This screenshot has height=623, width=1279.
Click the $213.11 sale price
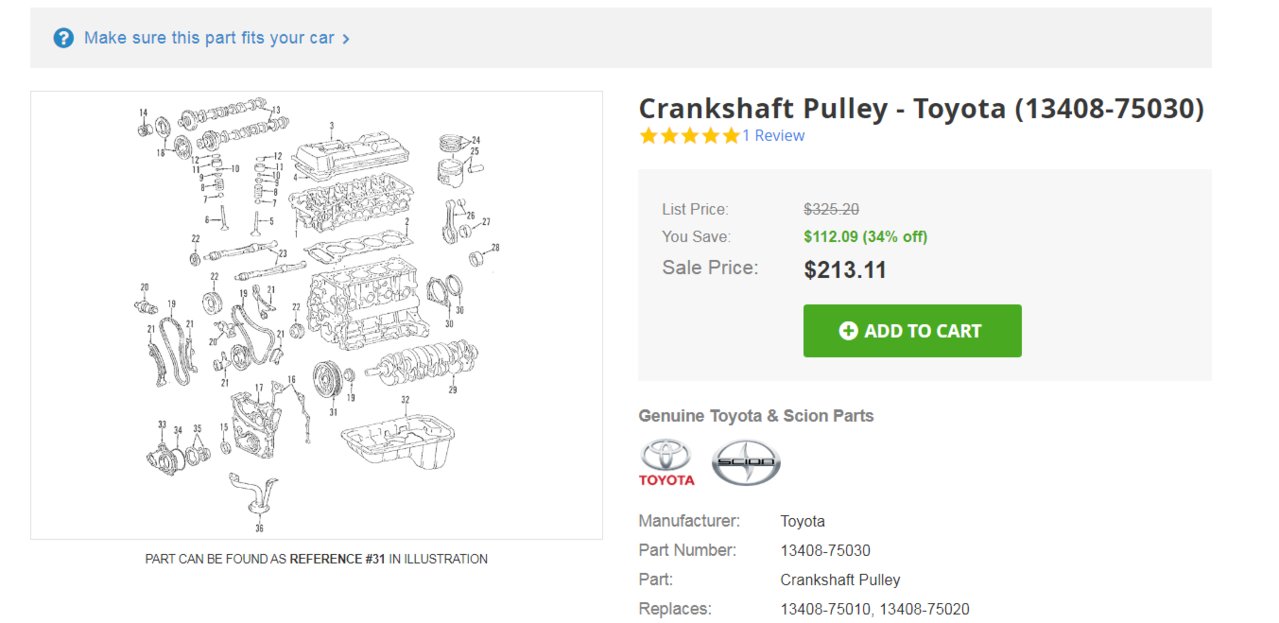pos(845,270)
